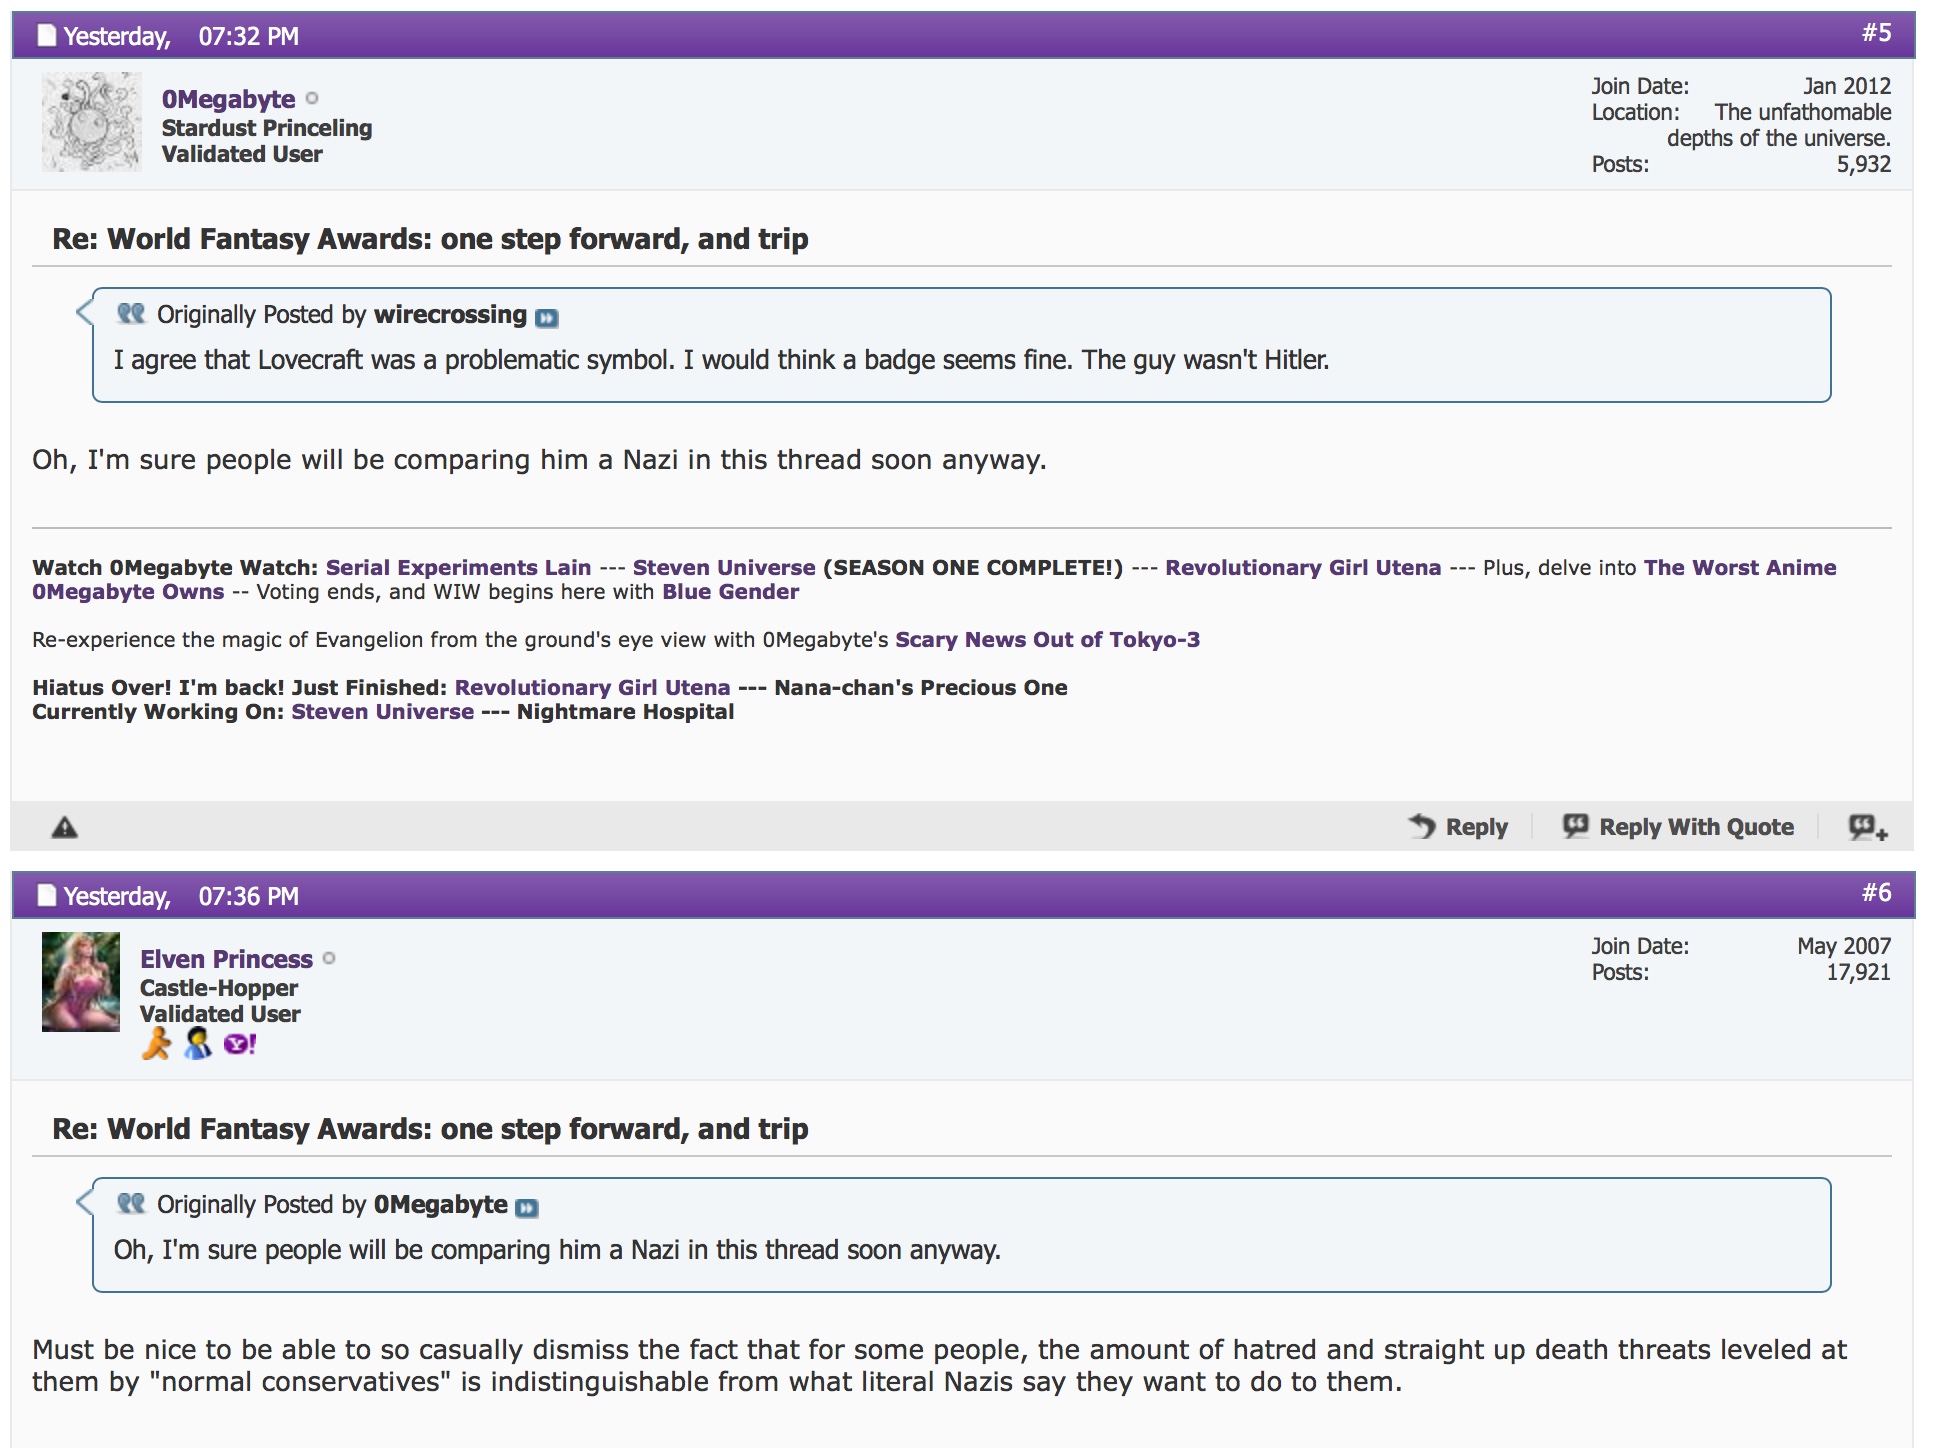Open Revolutionary Girl Utena link after SEASON ONE COMPLETE
The height and width of the screenshot is (1448, 1934).
[x=1303, y=567]
